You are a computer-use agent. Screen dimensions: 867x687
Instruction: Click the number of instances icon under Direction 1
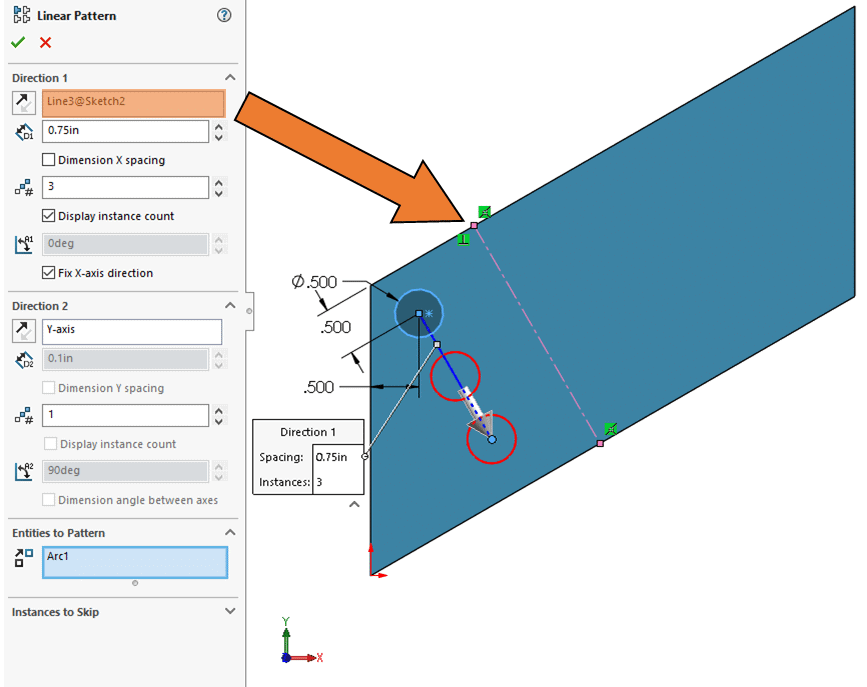(23, 187)
